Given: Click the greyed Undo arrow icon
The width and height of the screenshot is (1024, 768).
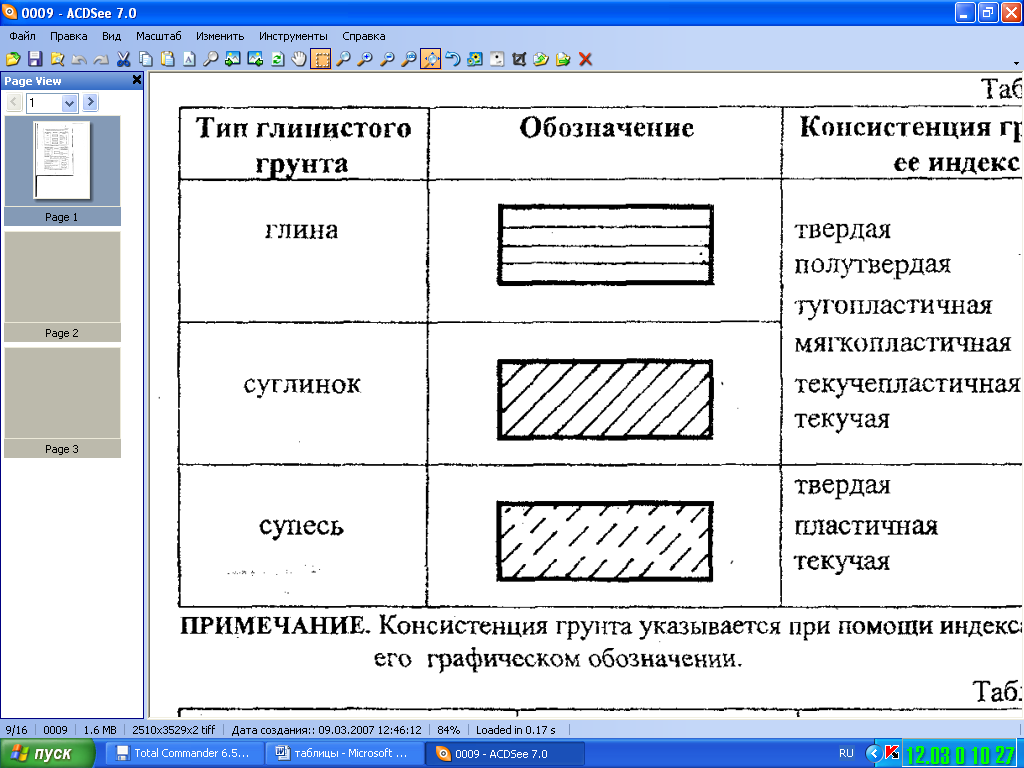Looking at the screenshot, I should click(x=79, y=59).
